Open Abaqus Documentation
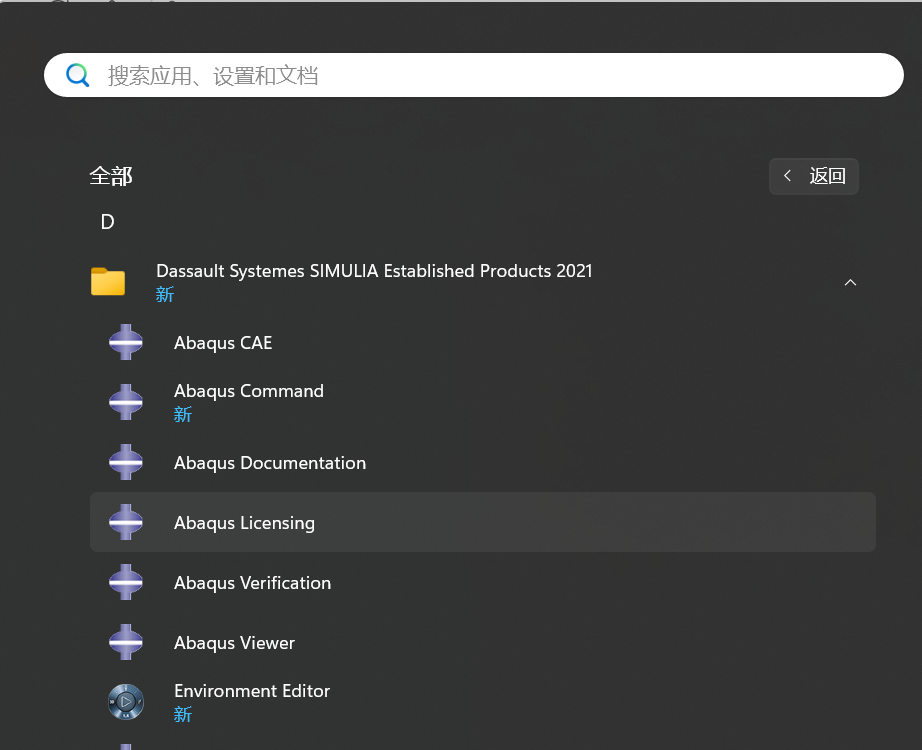The width and height of the screenshot is (922, 750). [x=269, y=462]
